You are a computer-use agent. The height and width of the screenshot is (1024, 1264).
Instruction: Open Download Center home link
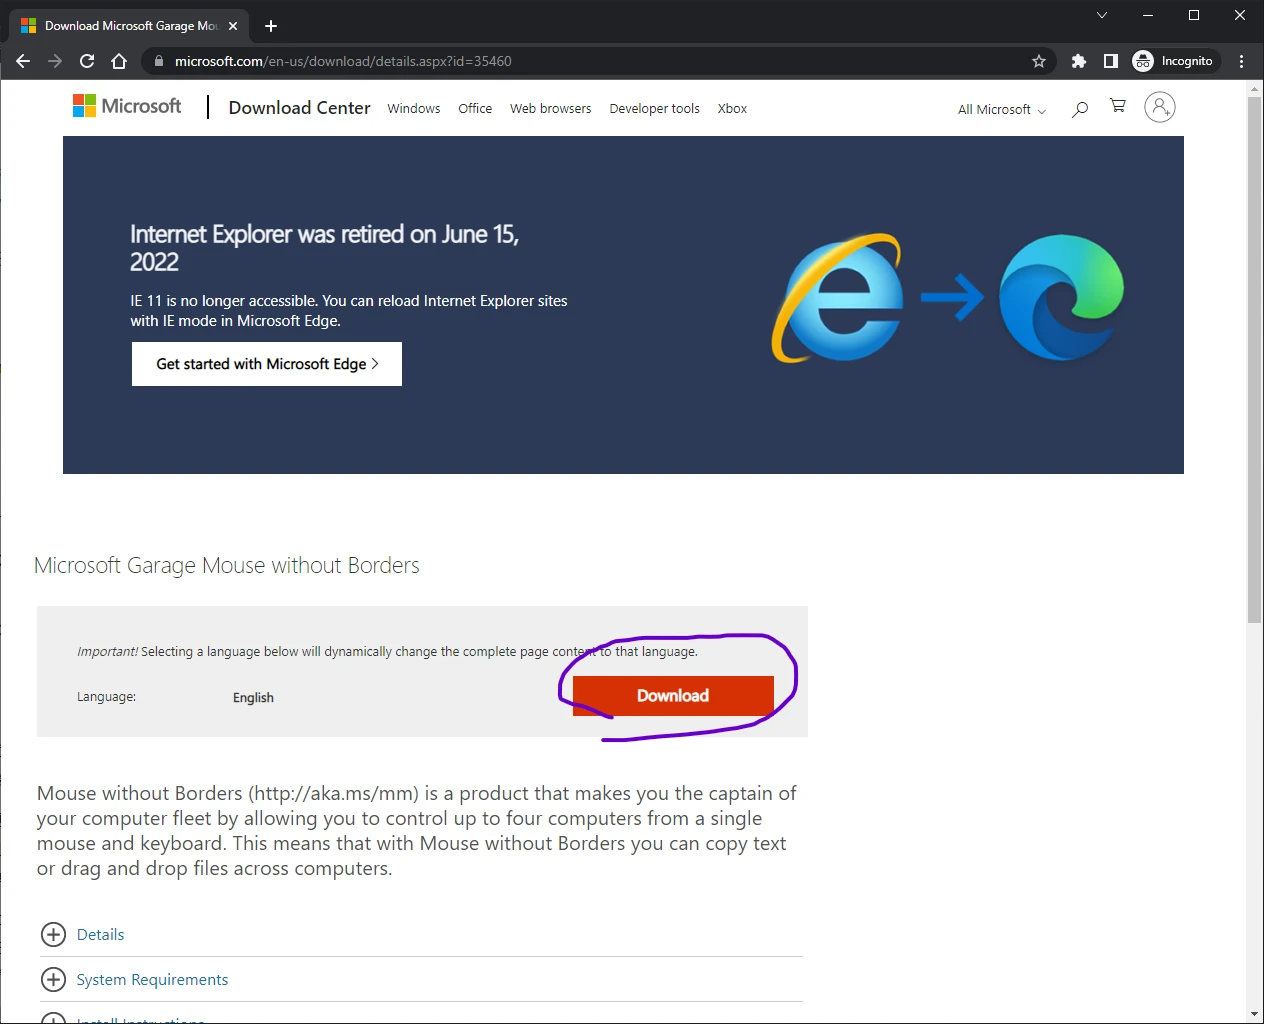coord(299,108)
